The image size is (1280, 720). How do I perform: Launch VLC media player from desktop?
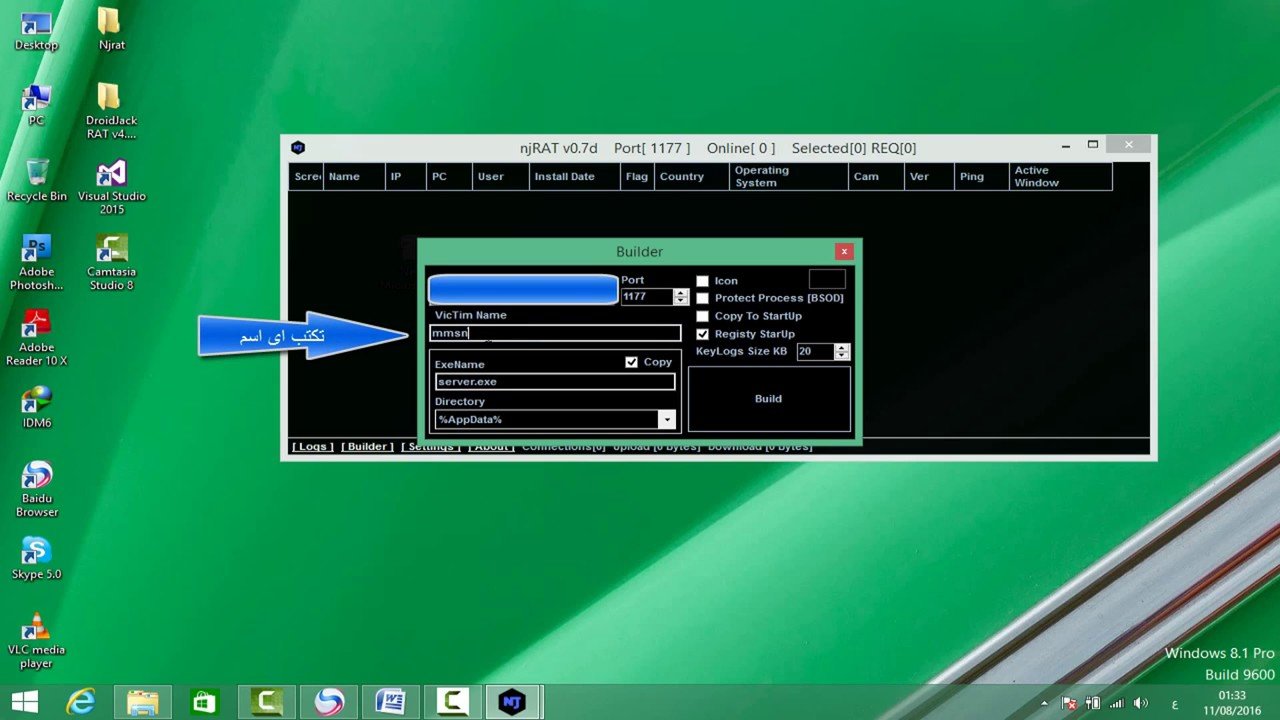pos(36,629)
